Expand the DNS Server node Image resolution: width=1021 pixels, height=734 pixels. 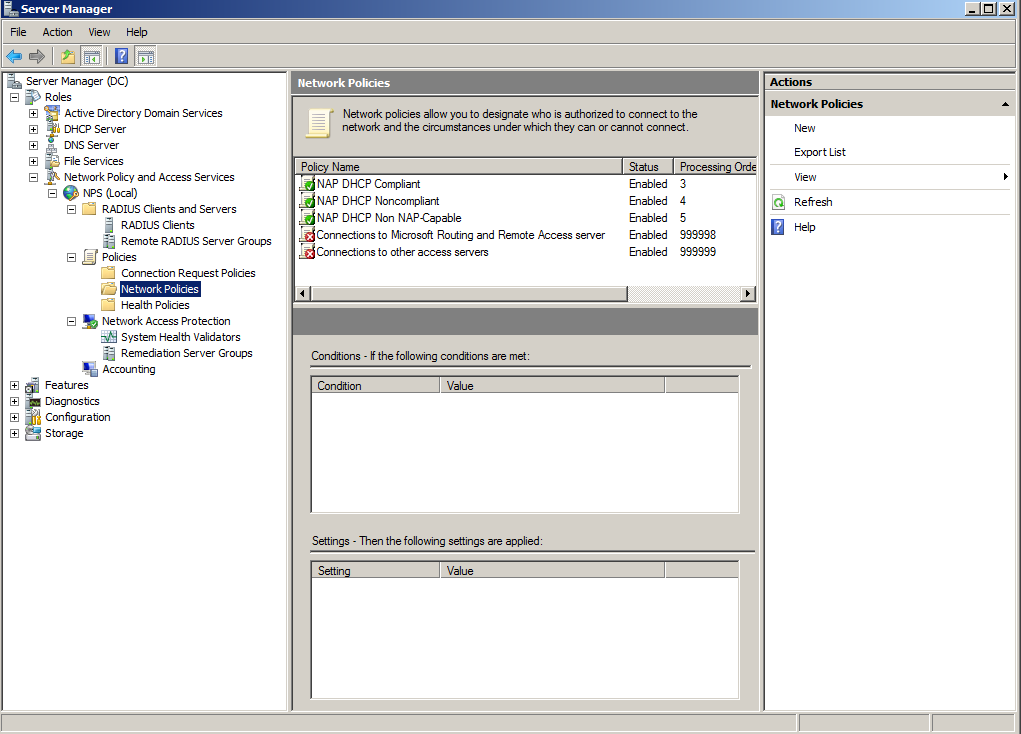pos(33,145)
